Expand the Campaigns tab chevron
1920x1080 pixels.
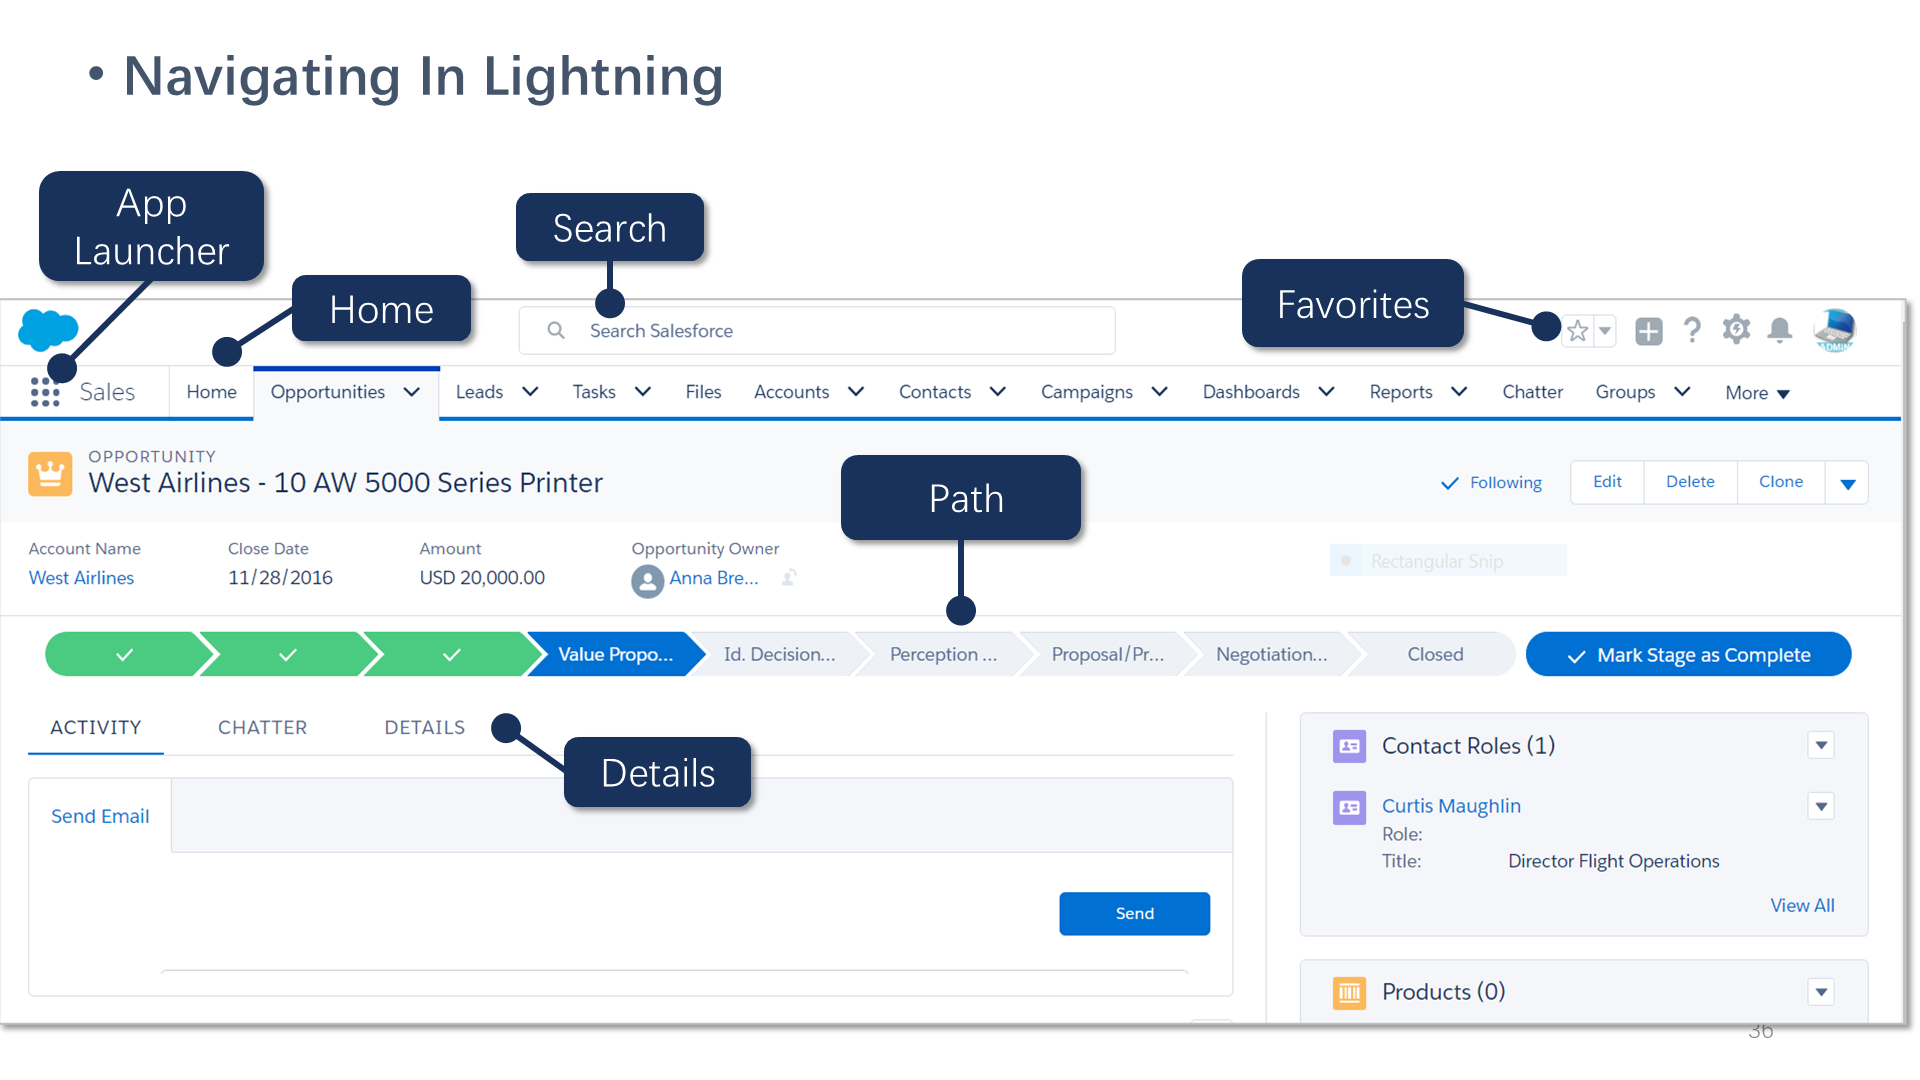click(1160, 392)
